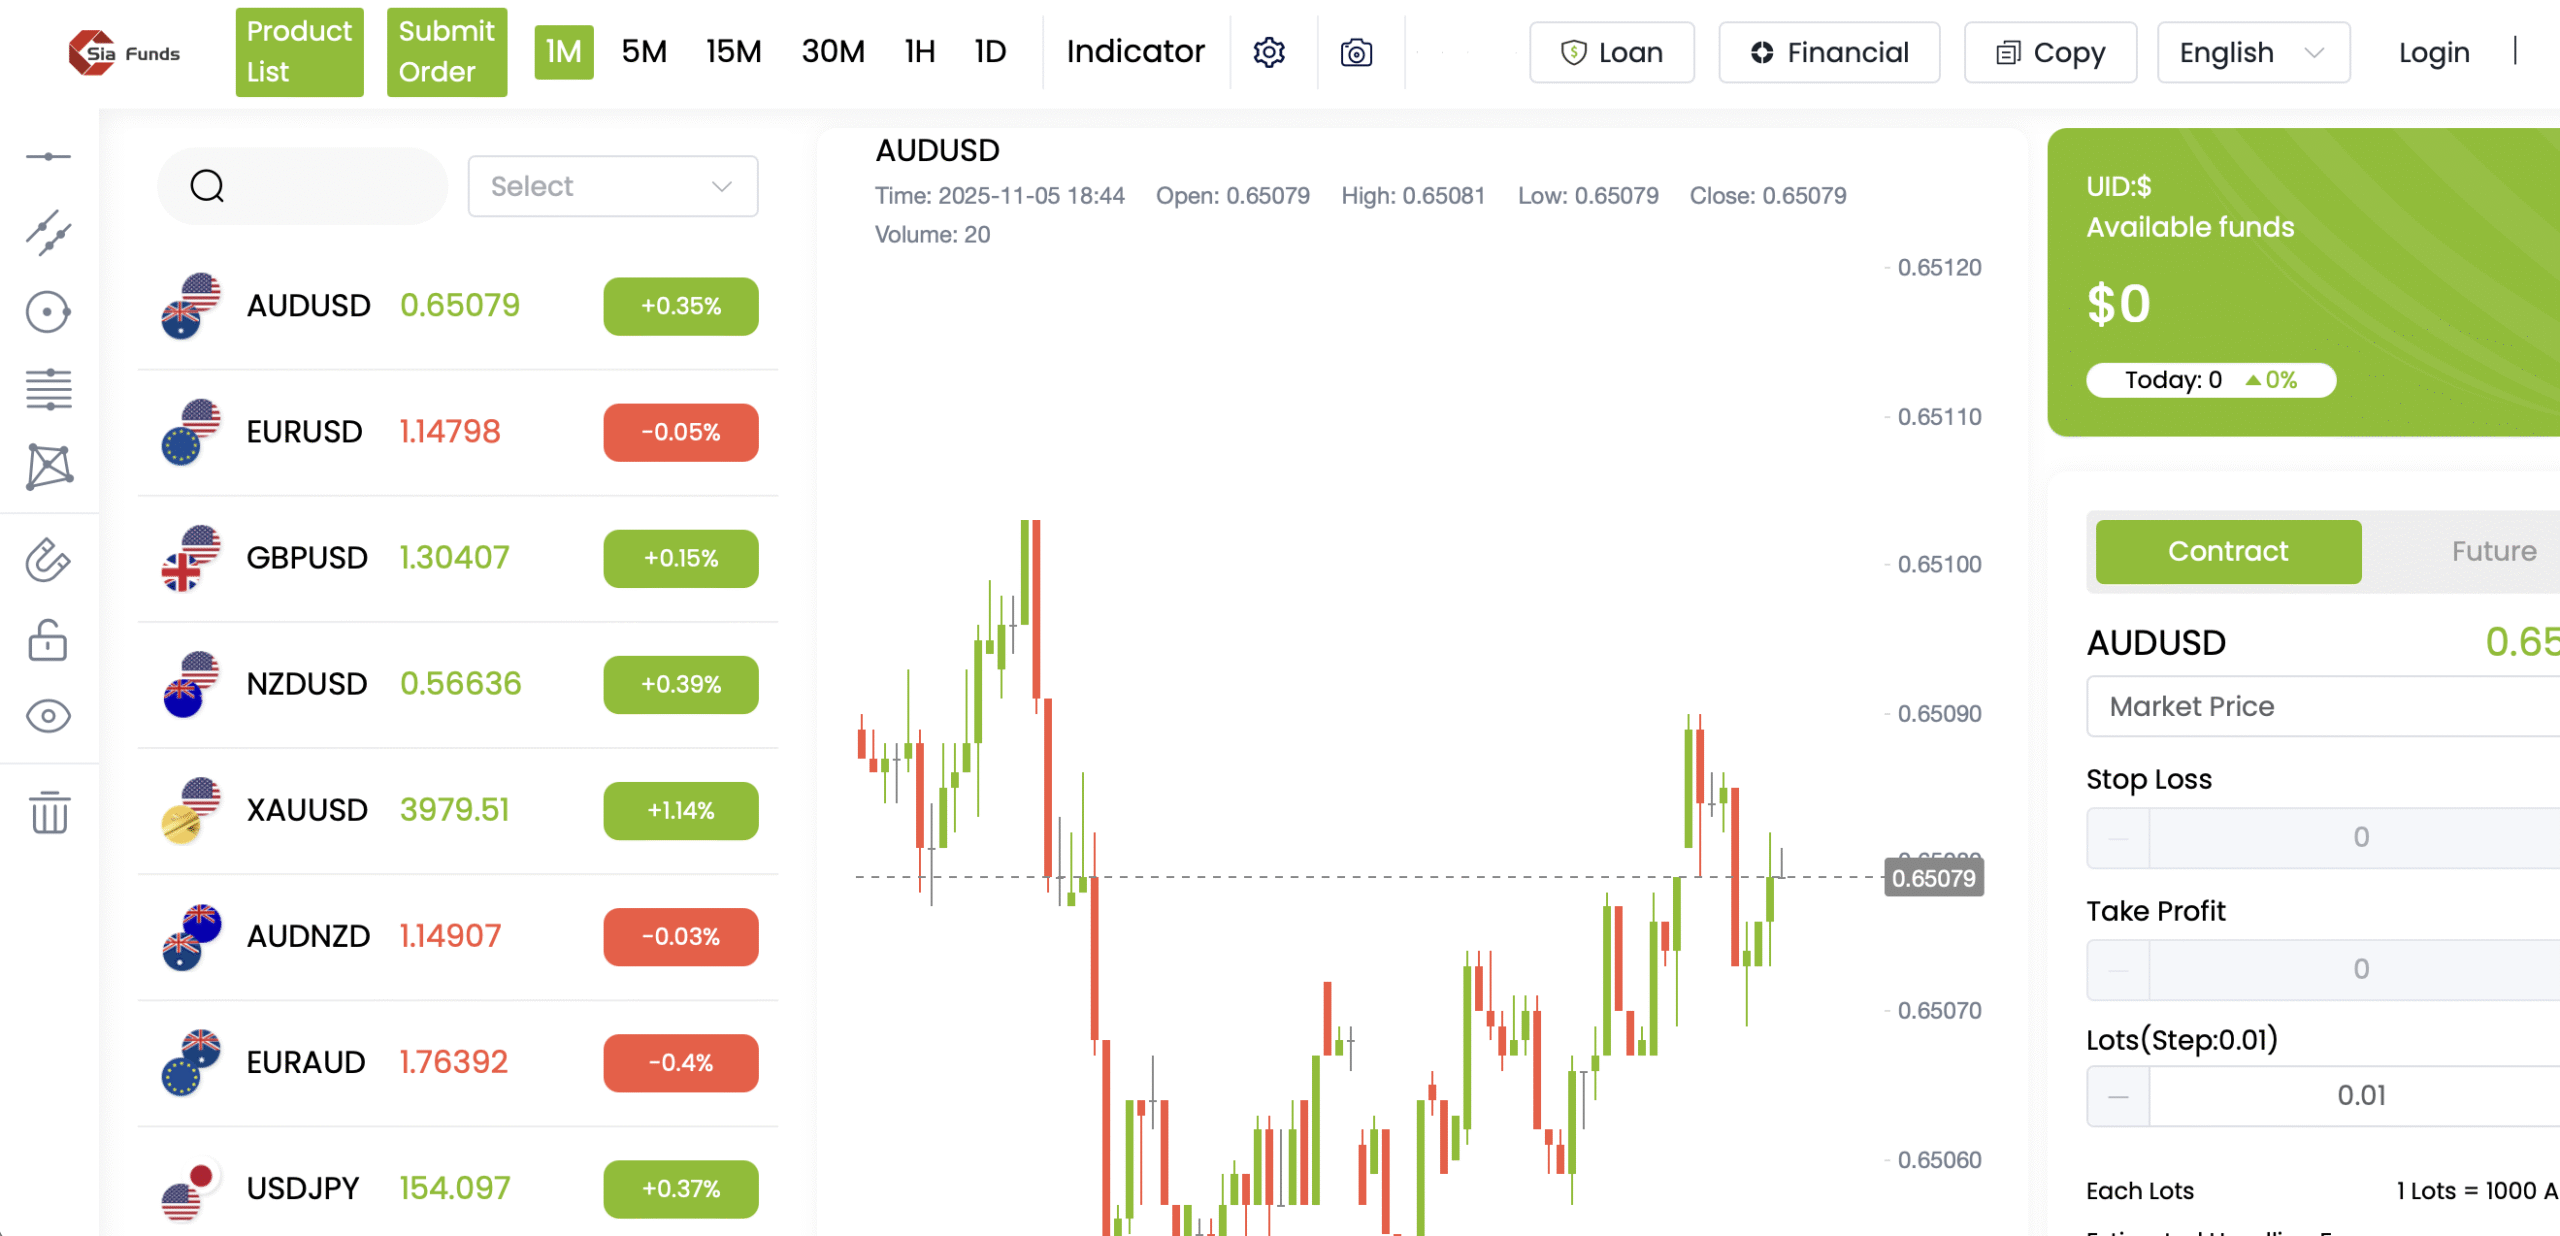
Task: Switch chart to the 15M timeframe
Action: [733, 52]
